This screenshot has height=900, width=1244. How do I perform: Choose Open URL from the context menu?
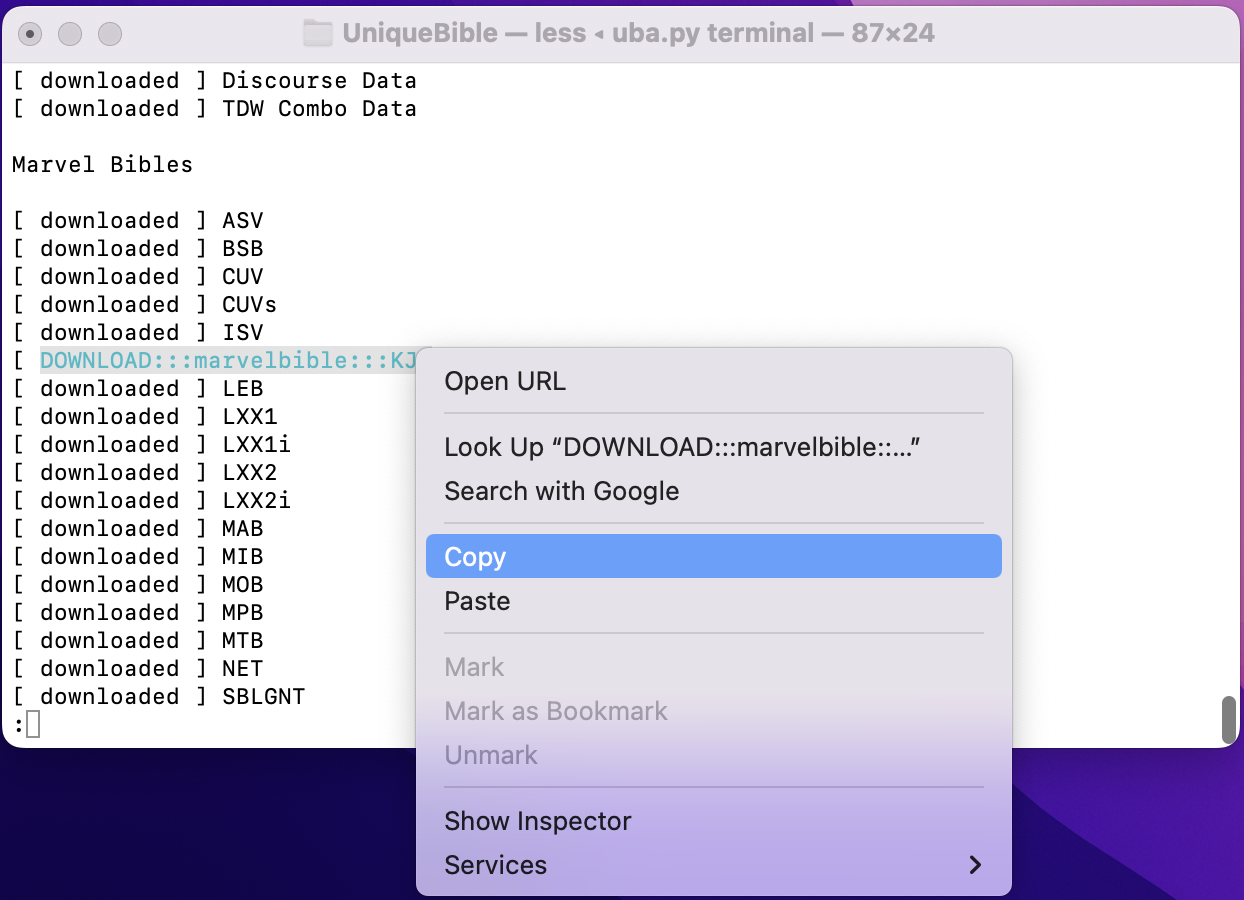[713, 381]
